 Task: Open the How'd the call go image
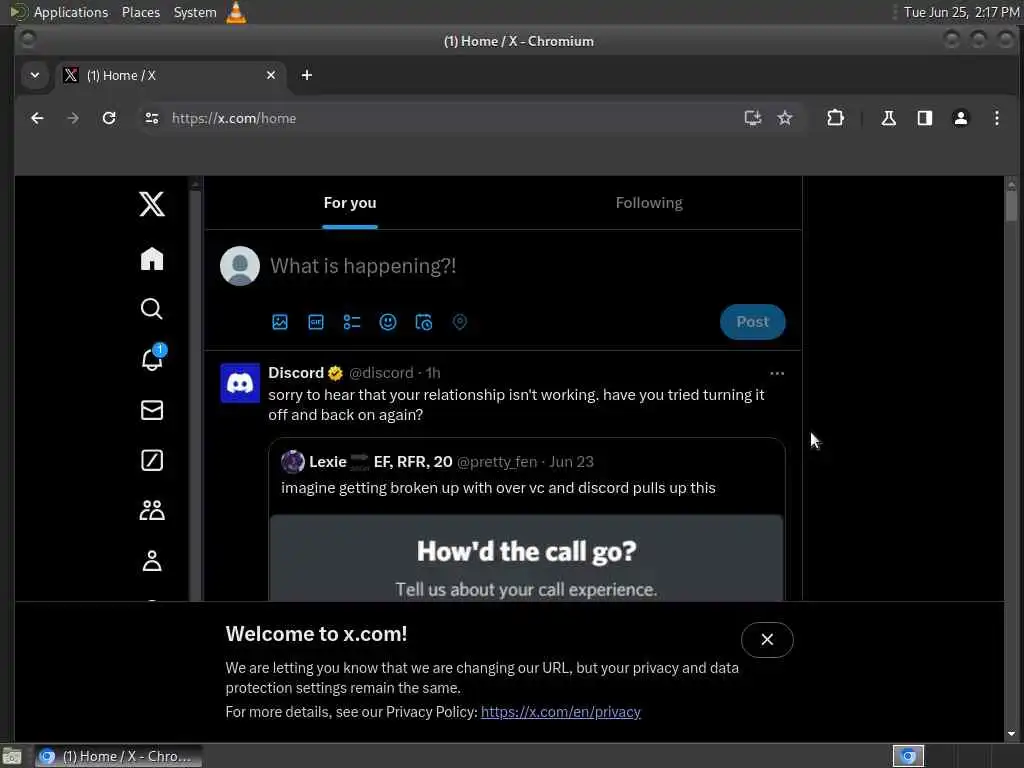[x=526, y=558]
